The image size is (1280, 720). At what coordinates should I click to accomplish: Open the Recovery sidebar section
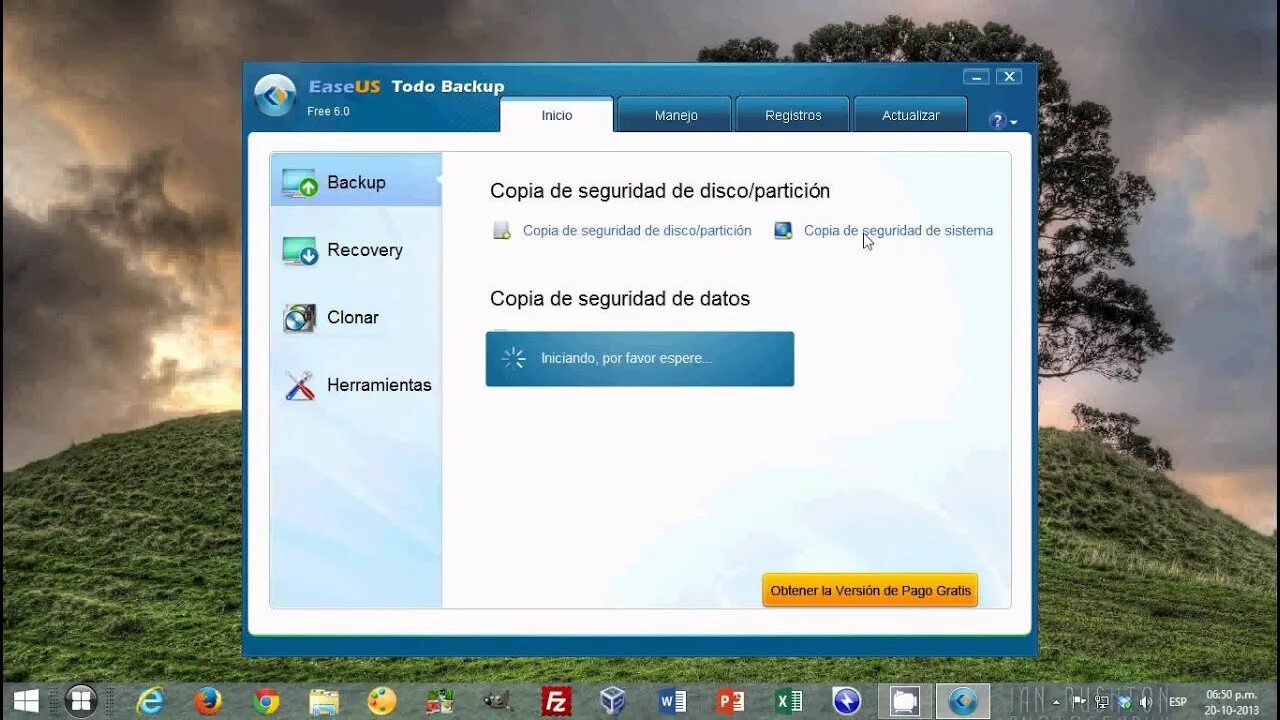[x=356, y=250]
